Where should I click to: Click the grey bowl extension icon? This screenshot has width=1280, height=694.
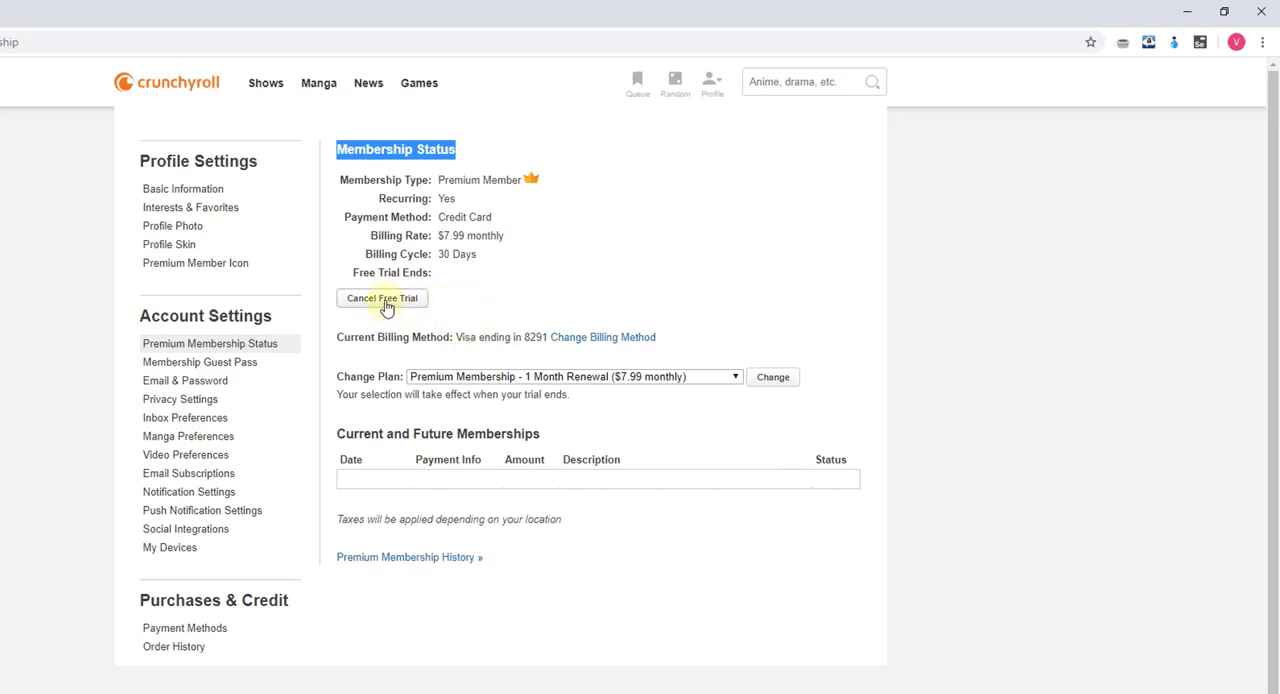click(1123, 42)
